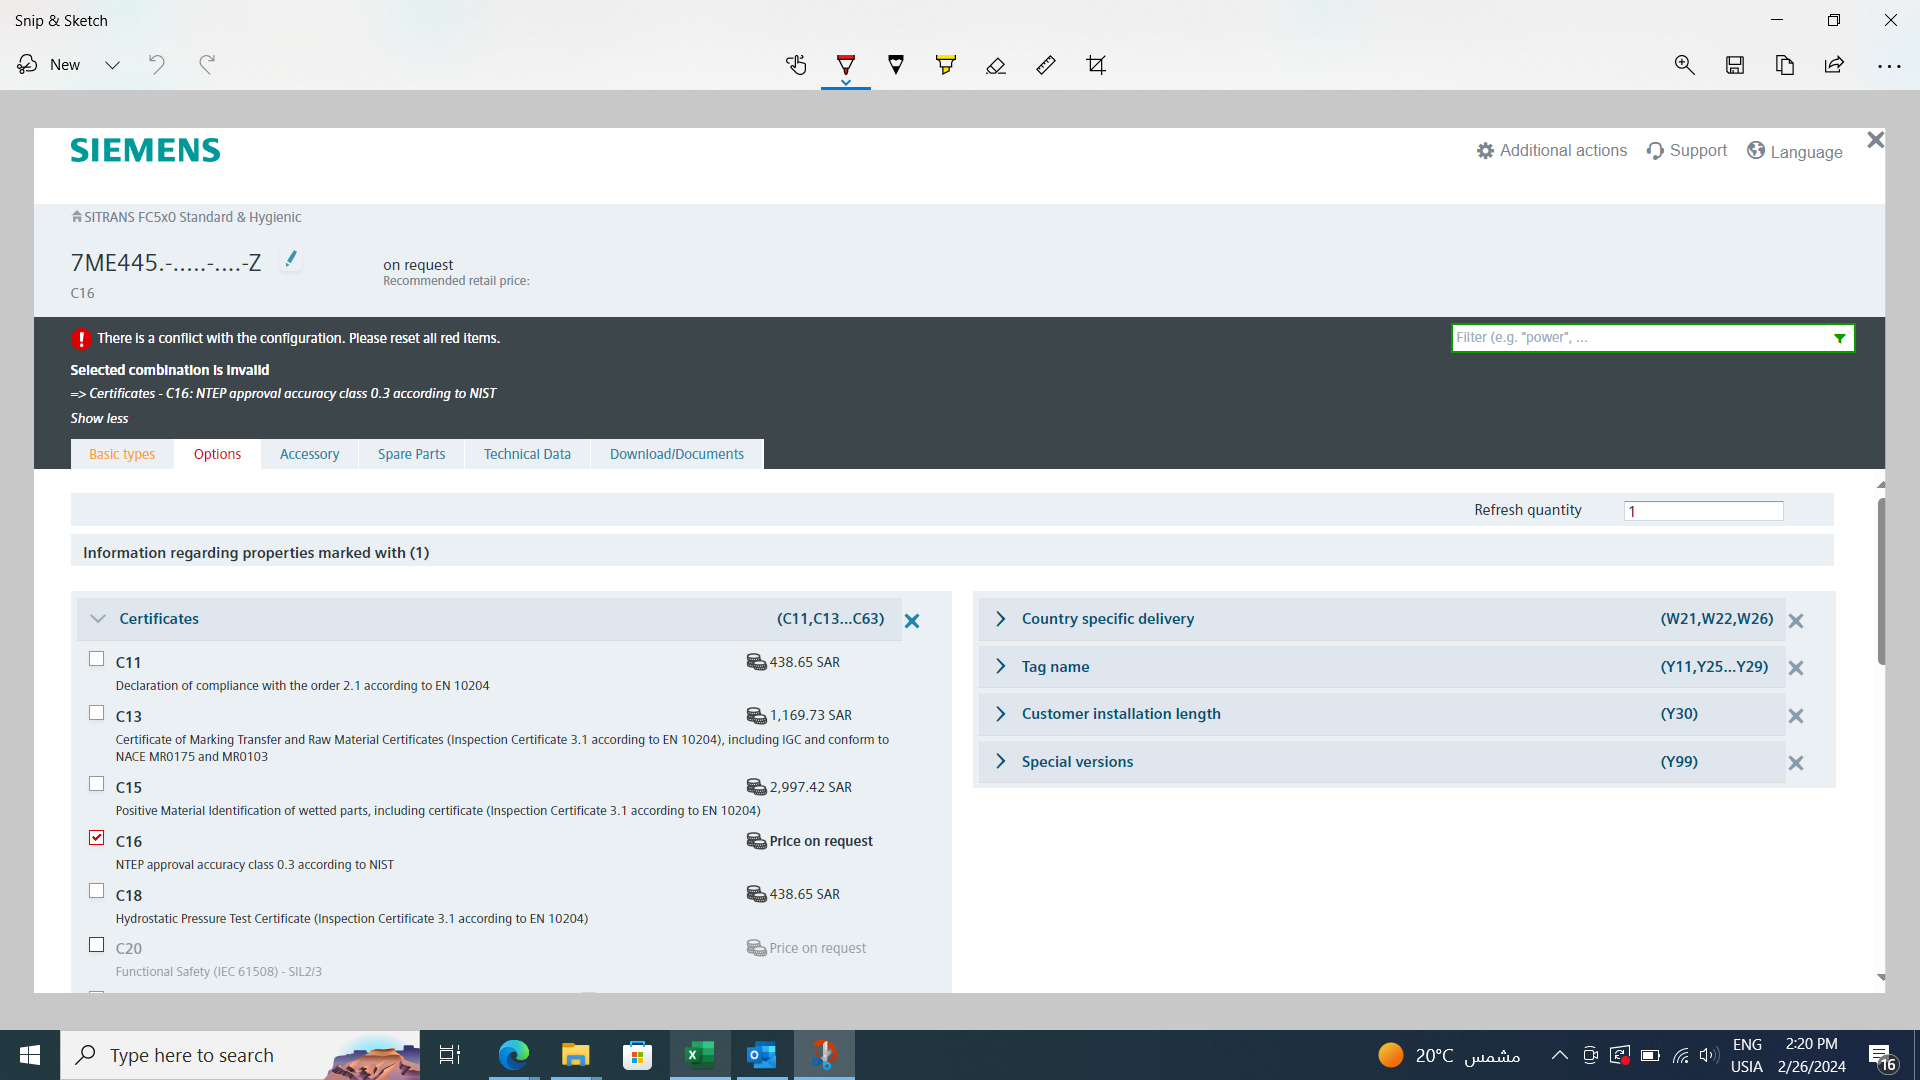Select the highlighter tool
The image size is (1920, 1080).
[x=945, y=65]
